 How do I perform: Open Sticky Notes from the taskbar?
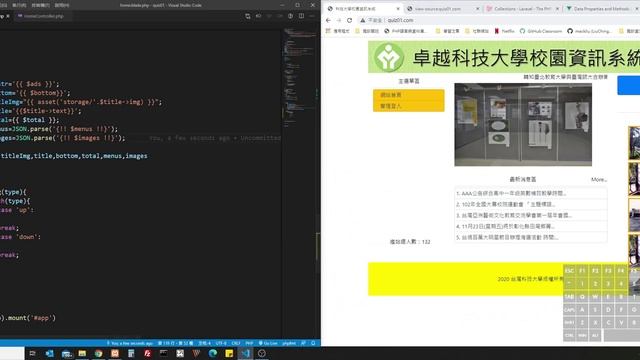tap(229, 353)
